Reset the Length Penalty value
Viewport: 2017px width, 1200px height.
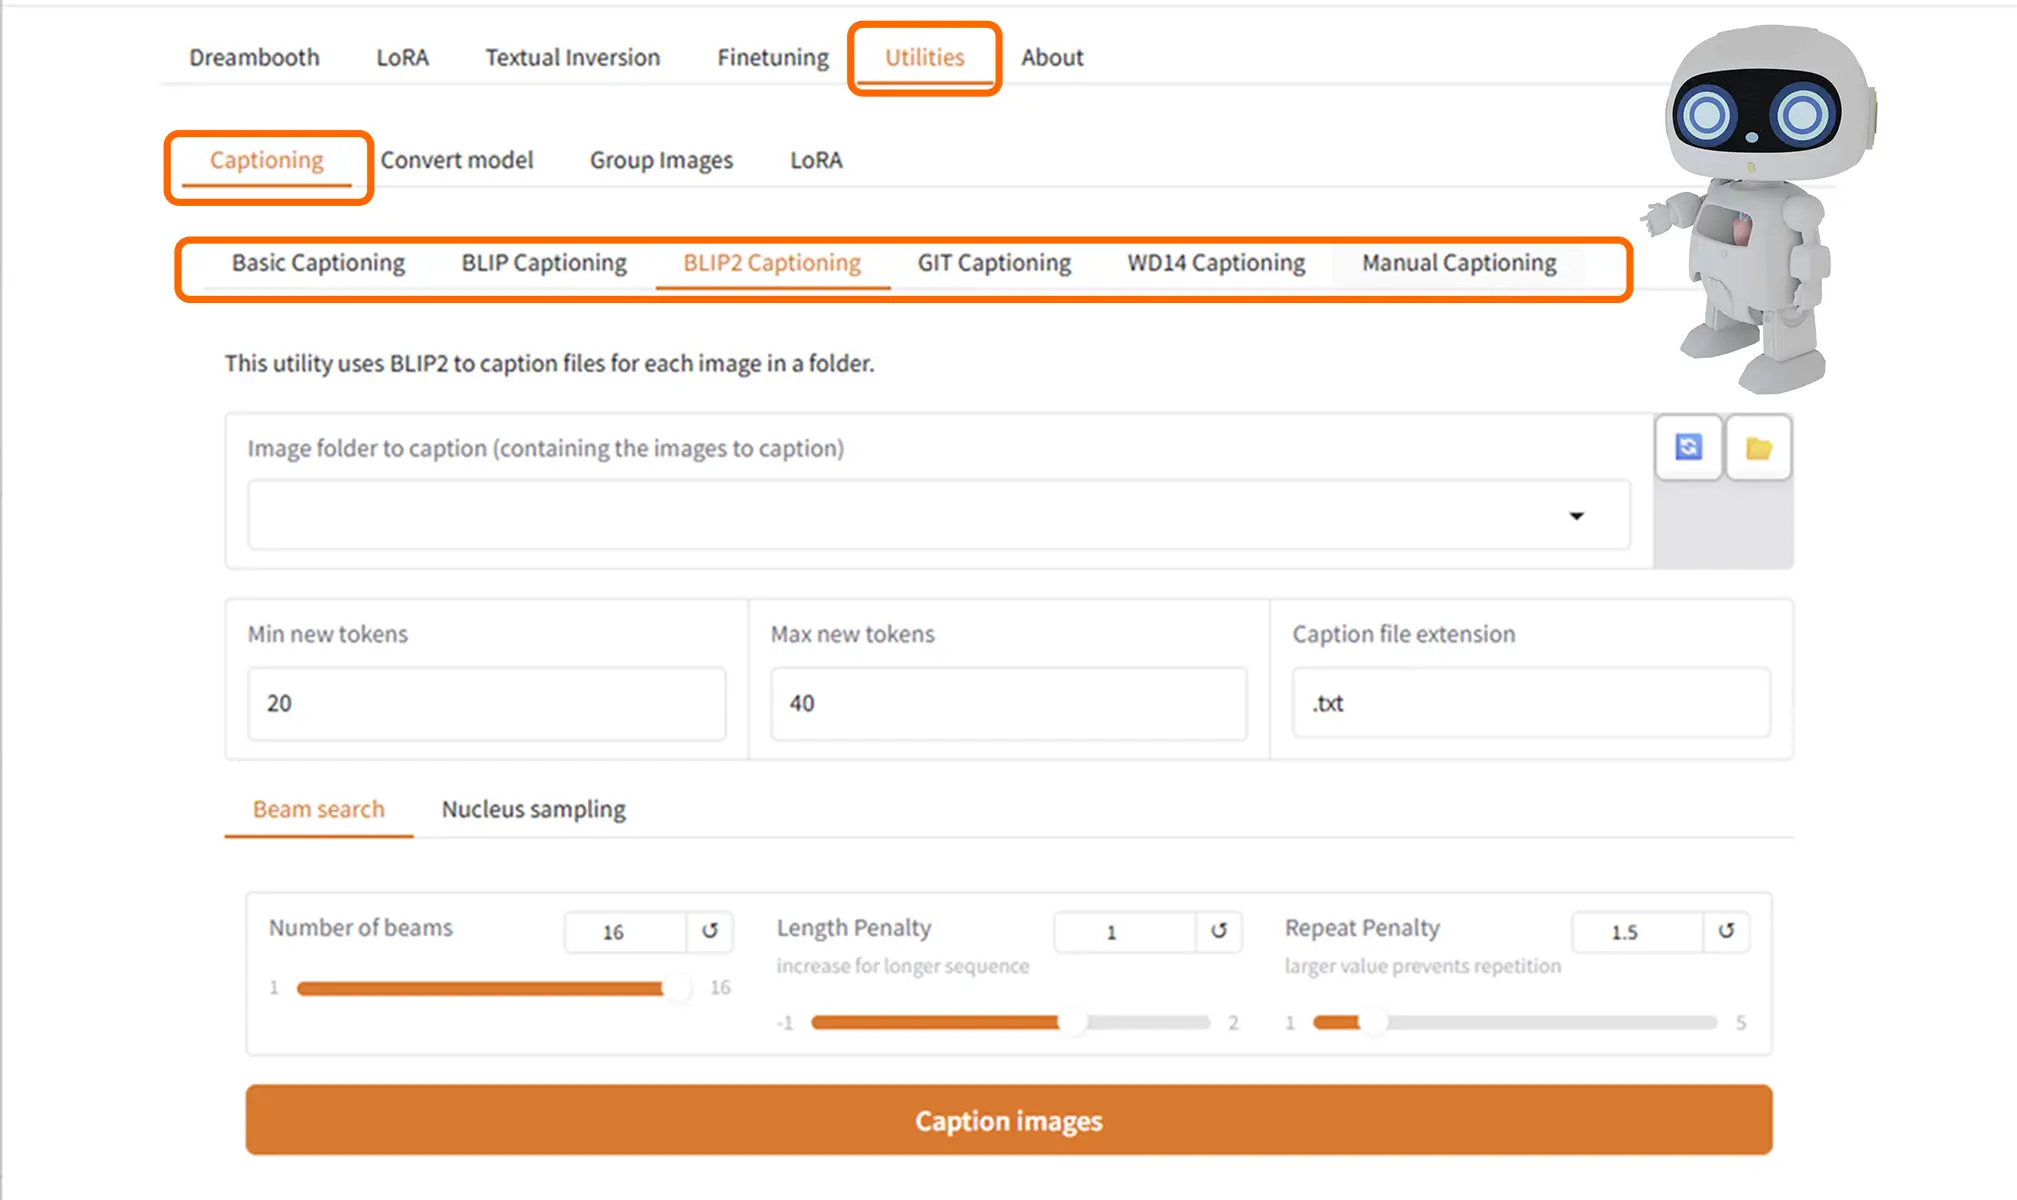pos(1218,931)
